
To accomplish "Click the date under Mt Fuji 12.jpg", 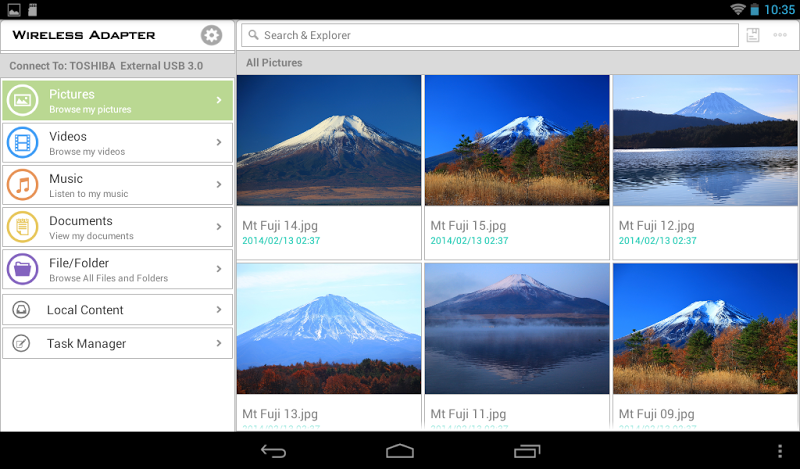I will [x=658, y=240].
